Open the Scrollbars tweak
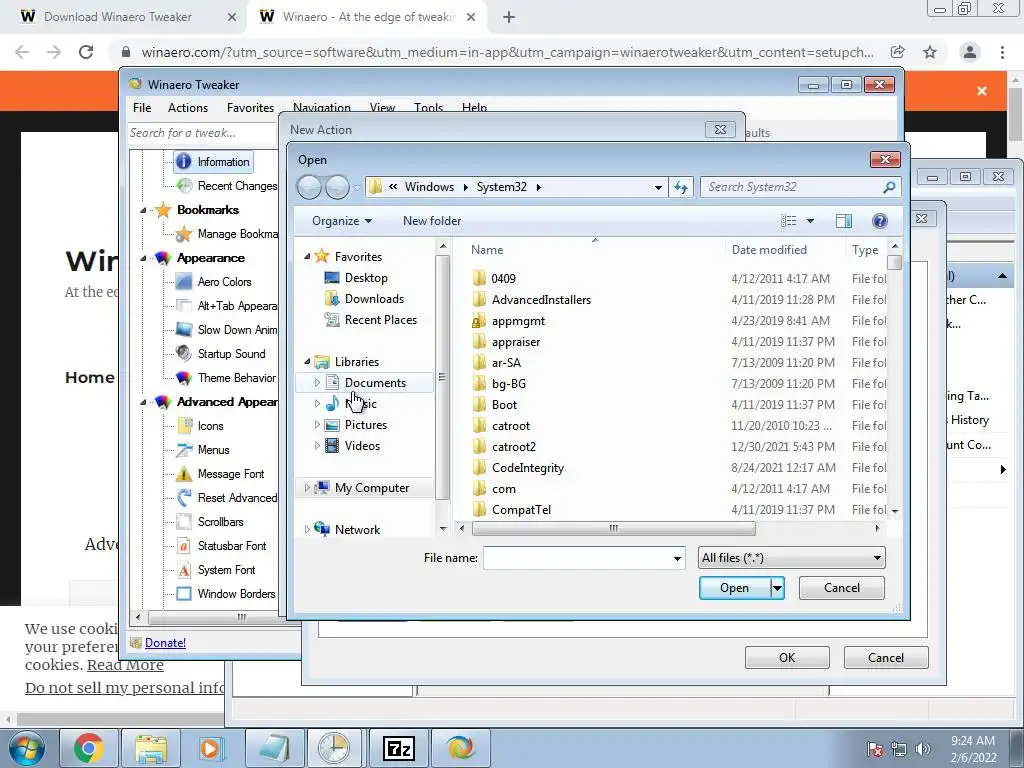 [210, 522]
